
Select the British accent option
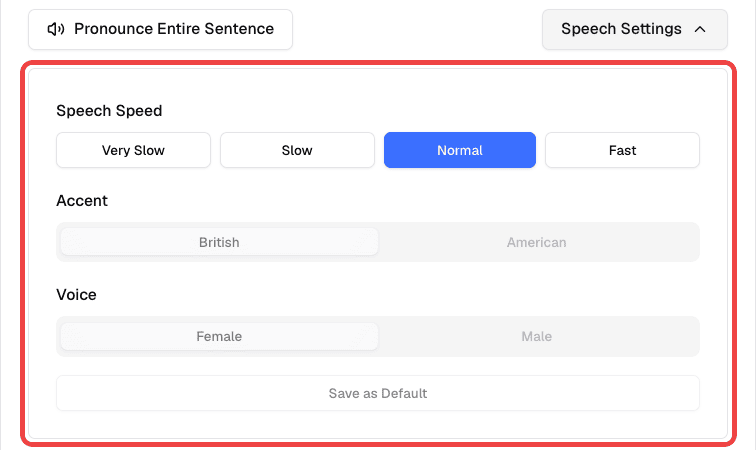(x=219, y=242)
